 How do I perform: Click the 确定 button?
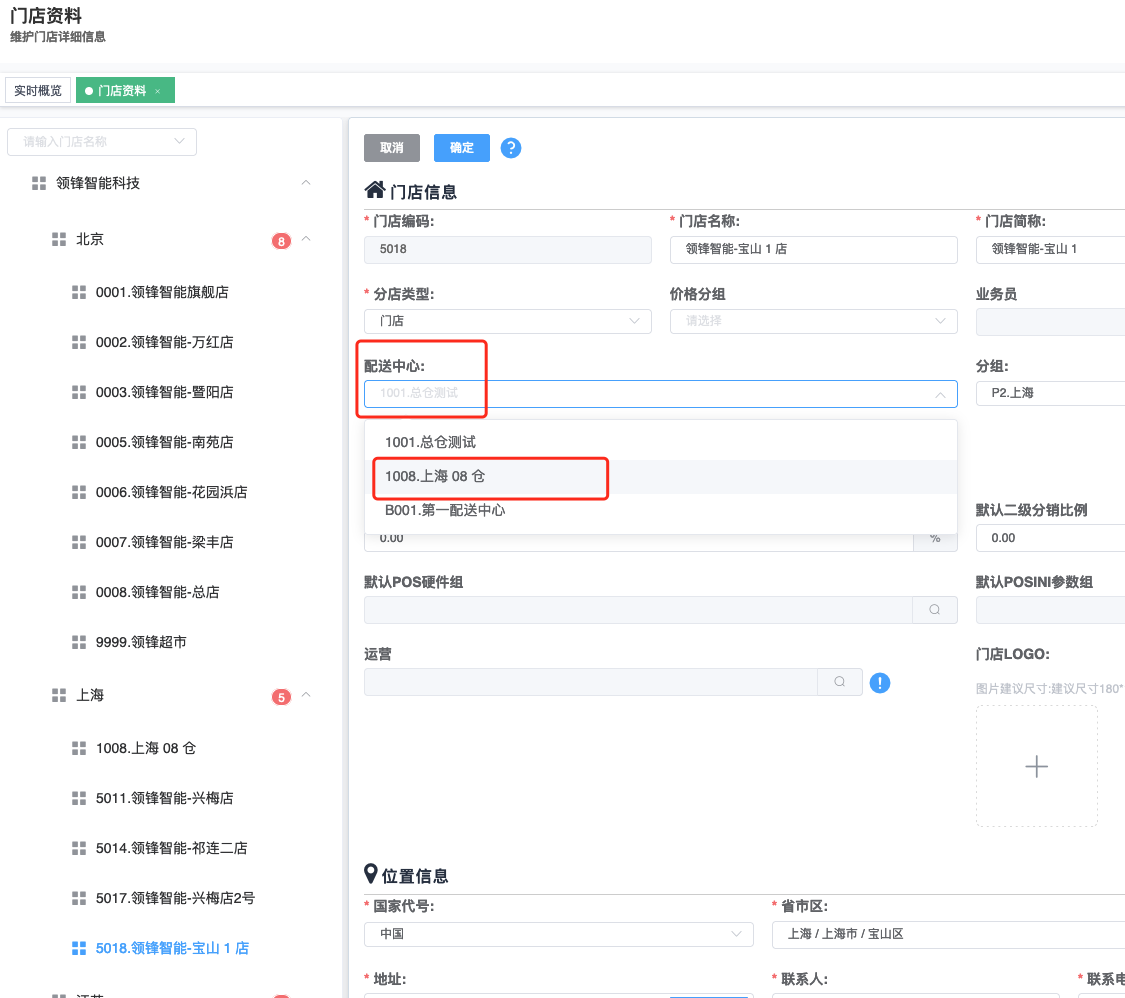[x=461, y=148]
